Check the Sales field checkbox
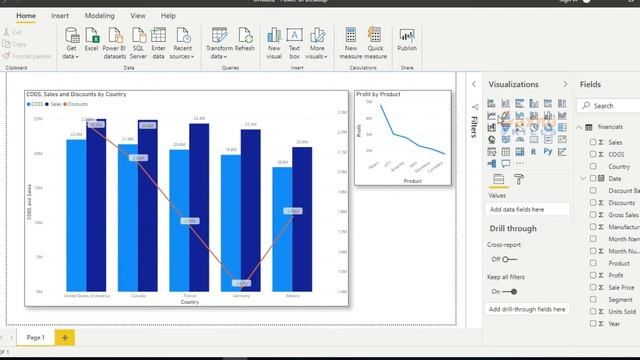640x360 pixels. click(x=593, y=142)
